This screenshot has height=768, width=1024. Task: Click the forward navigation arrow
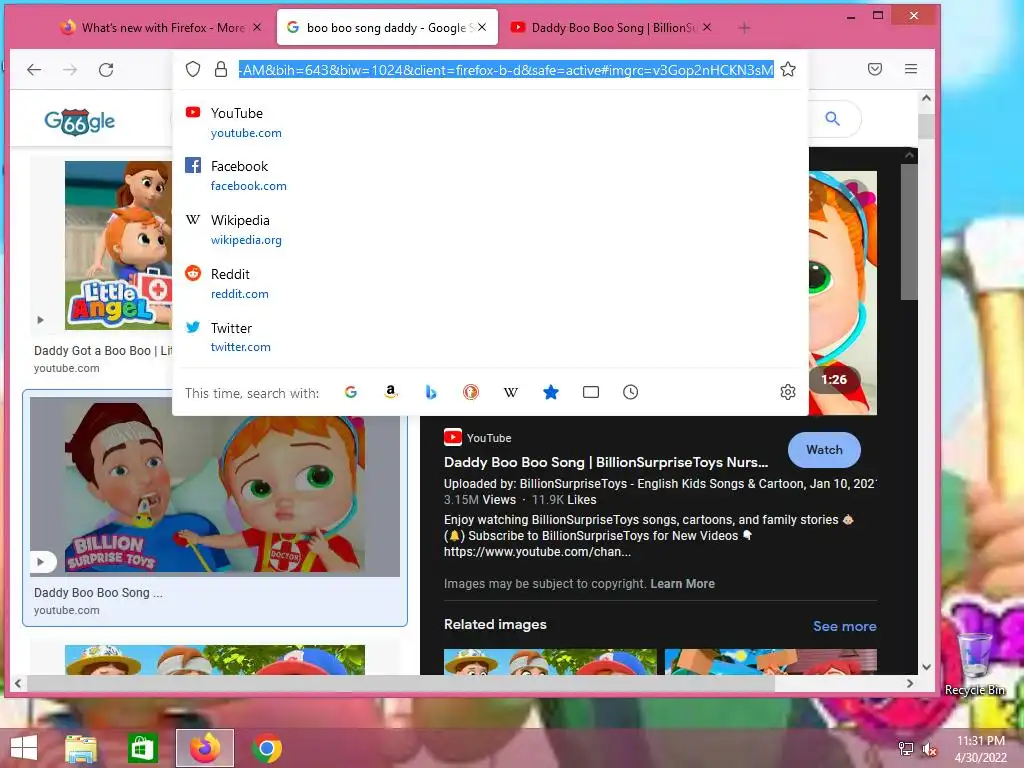click(x=70, y=69)
